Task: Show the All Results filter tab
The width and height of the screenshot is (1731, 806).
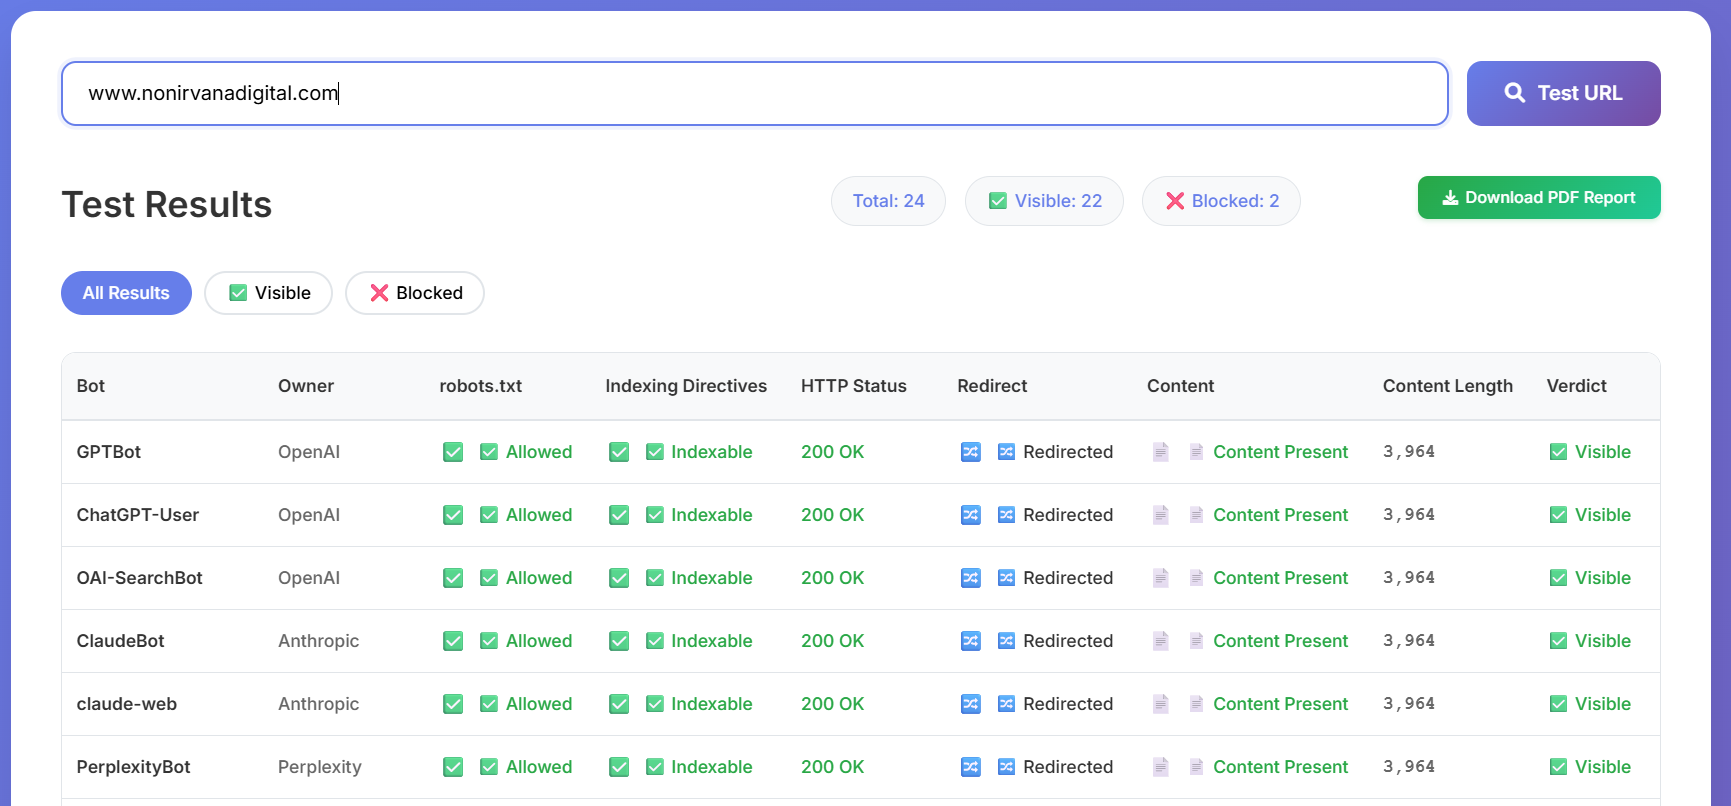Action: pyautogui.click(x=126, y=293)
